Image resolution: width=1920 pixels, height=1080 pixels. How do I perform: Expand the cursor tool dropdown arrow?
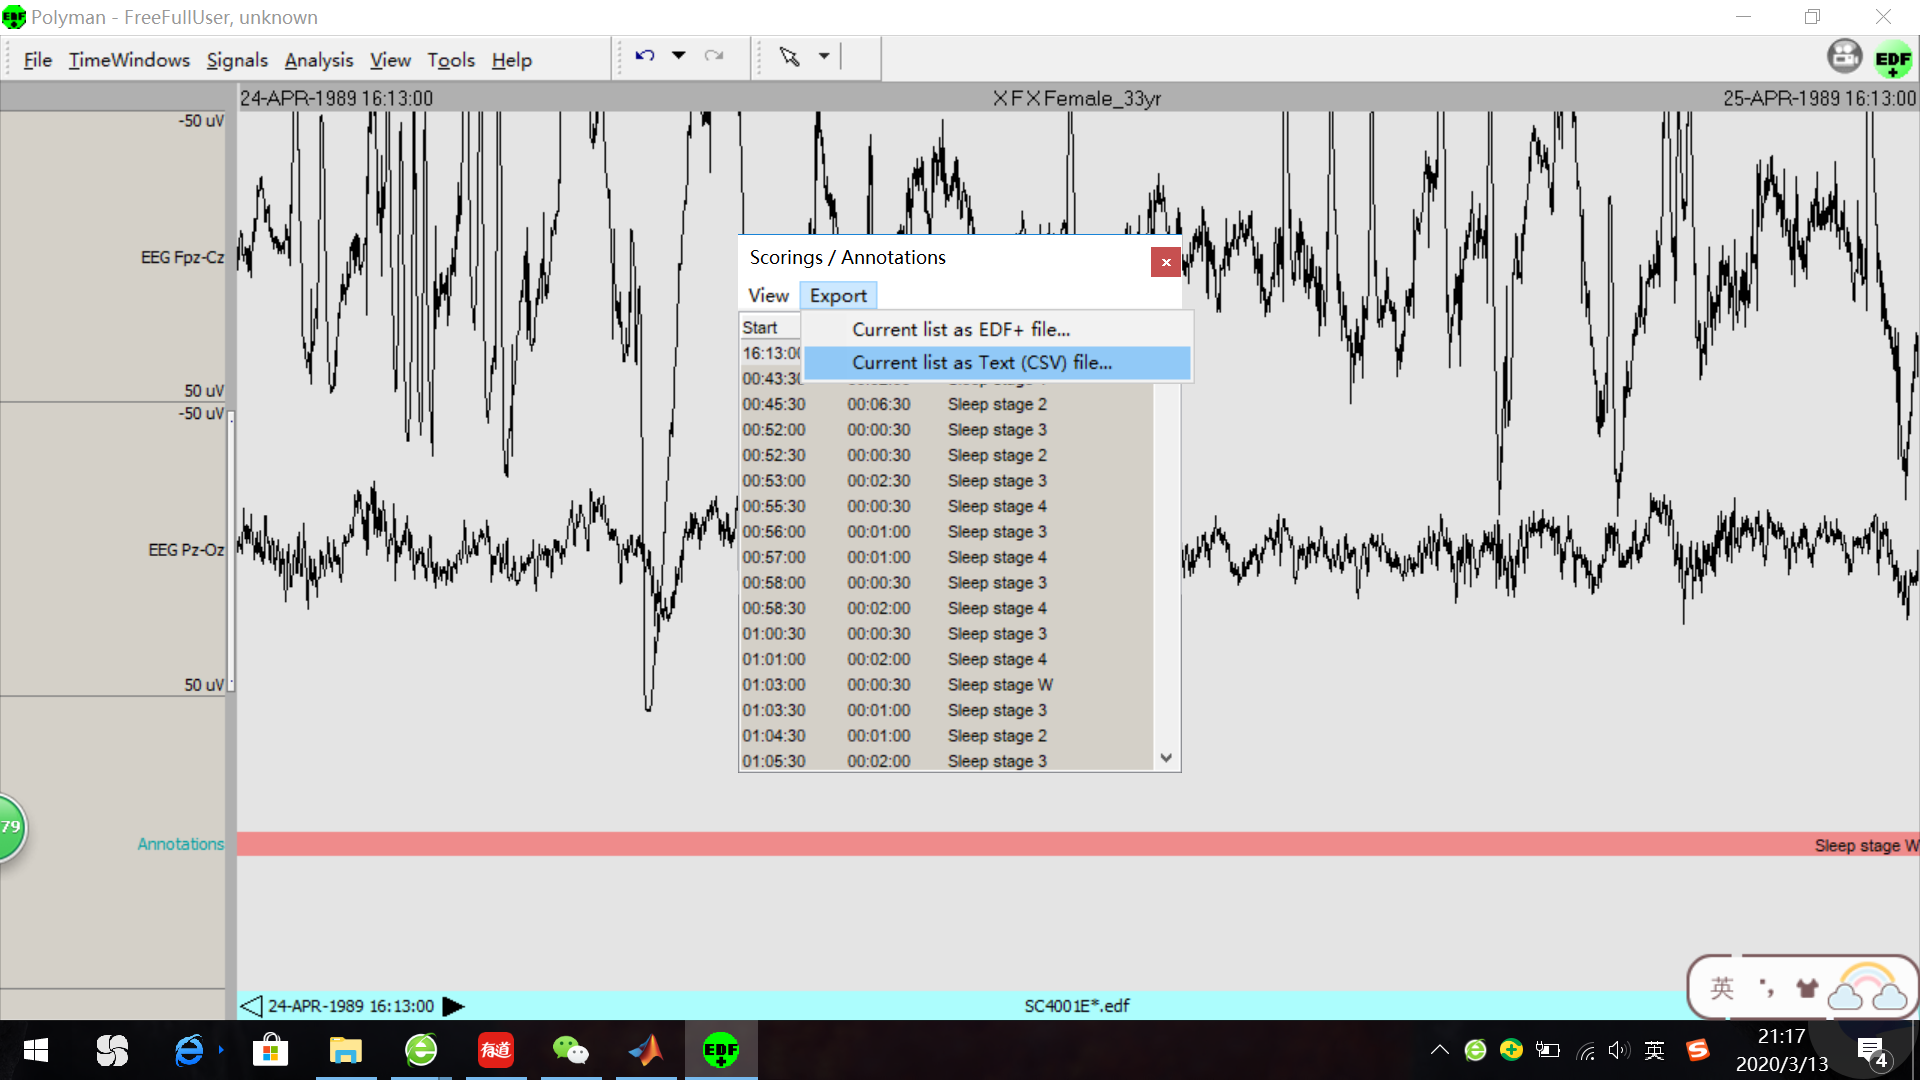click(824, 56)
